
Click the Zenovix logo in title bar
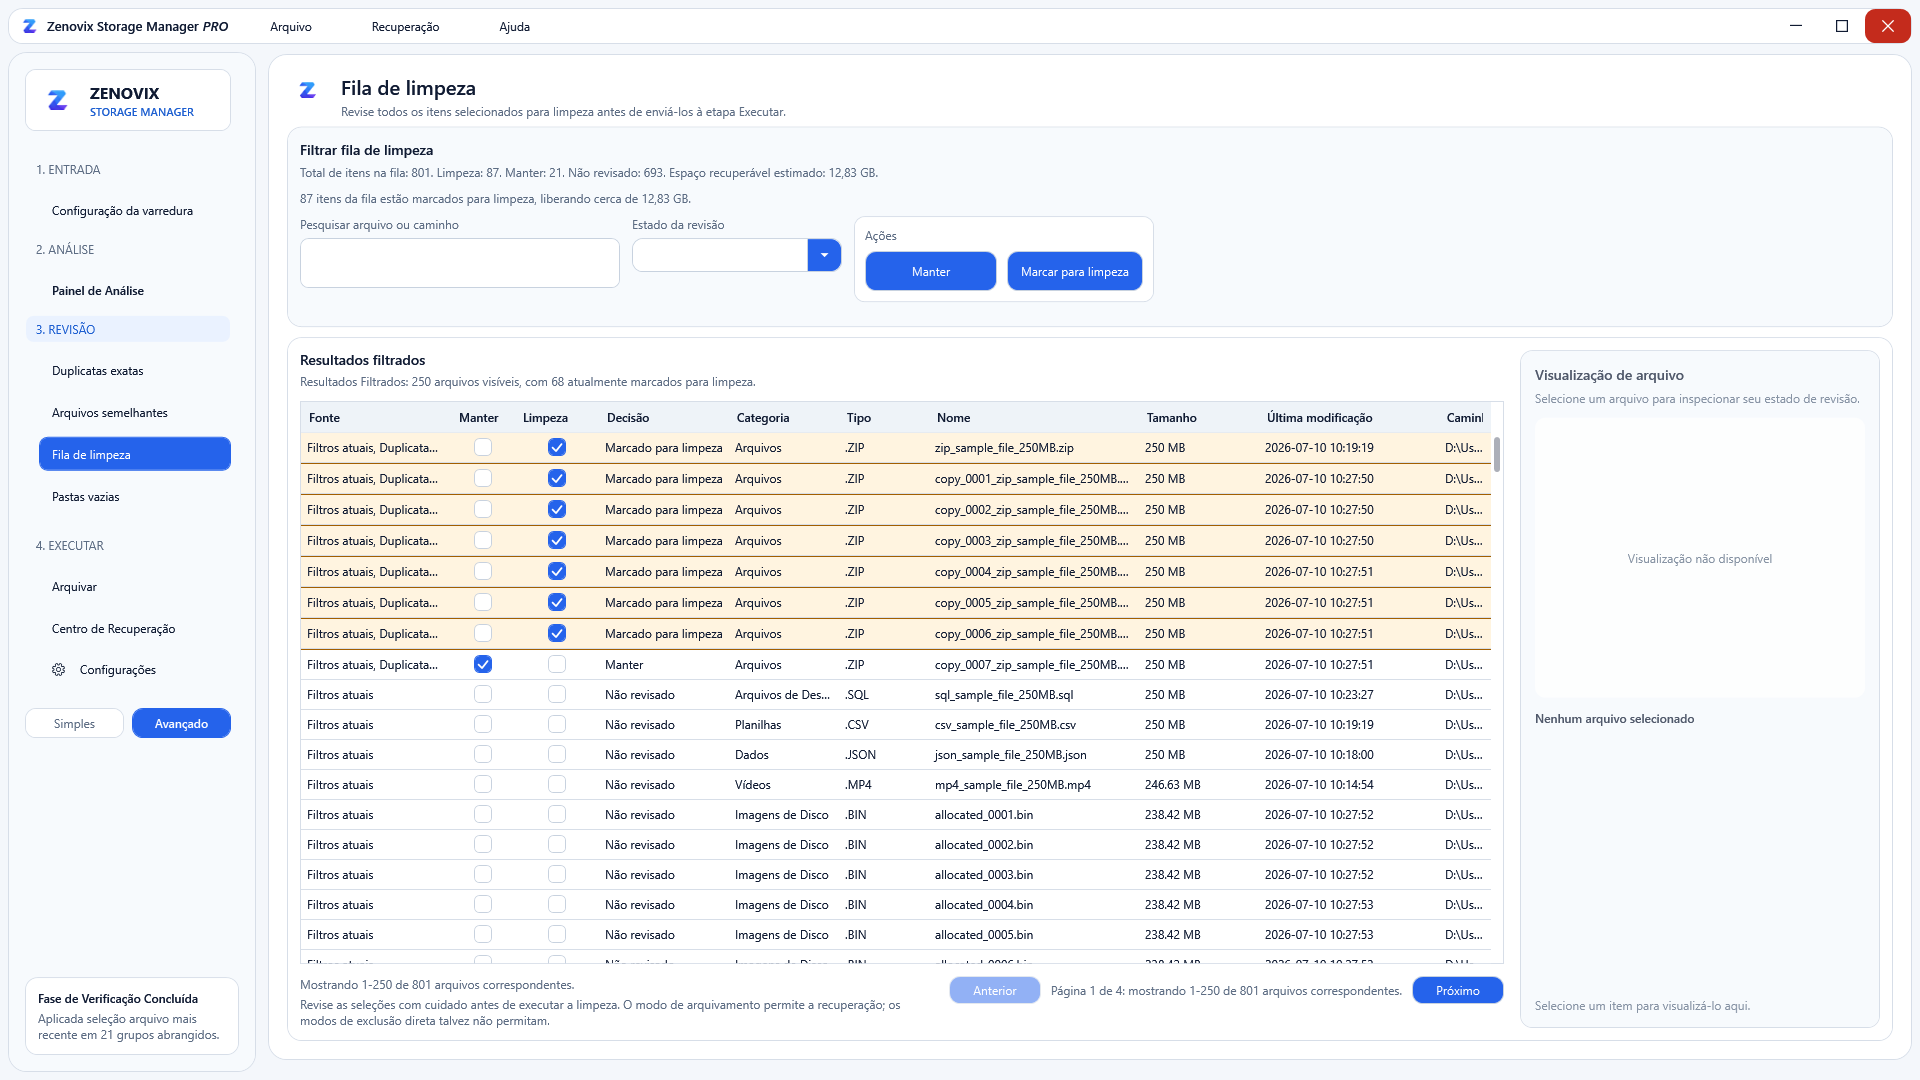(30, 27)
